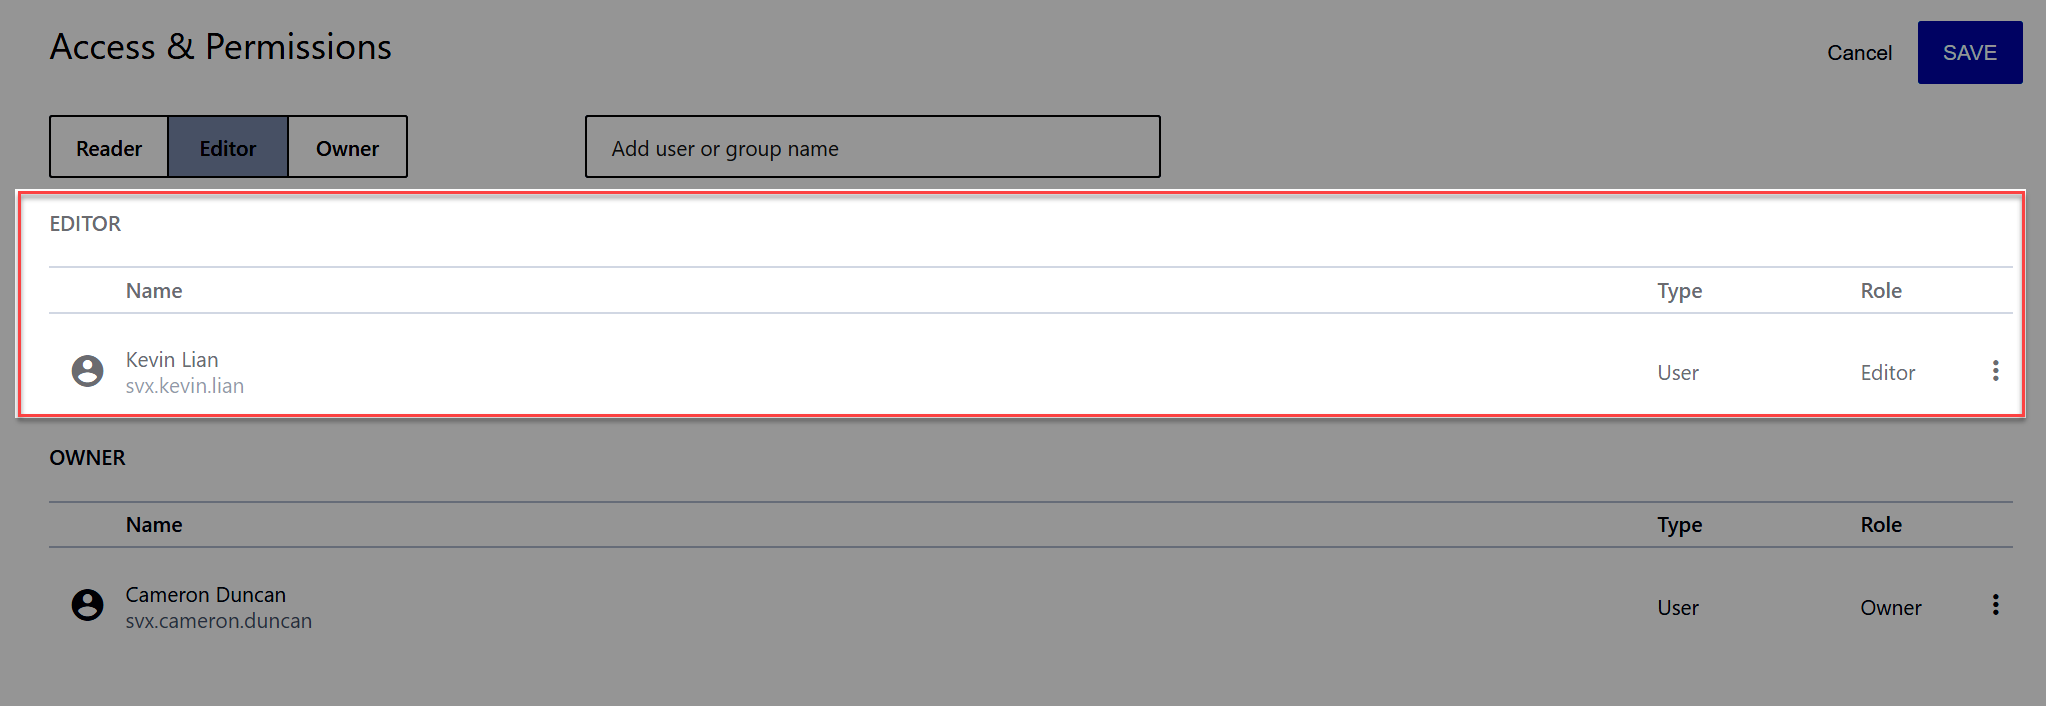Screen dimensions: 2046x706
Task: Click the profile icon next to svx.kevin.lian
Action: [x=88, y=371]
